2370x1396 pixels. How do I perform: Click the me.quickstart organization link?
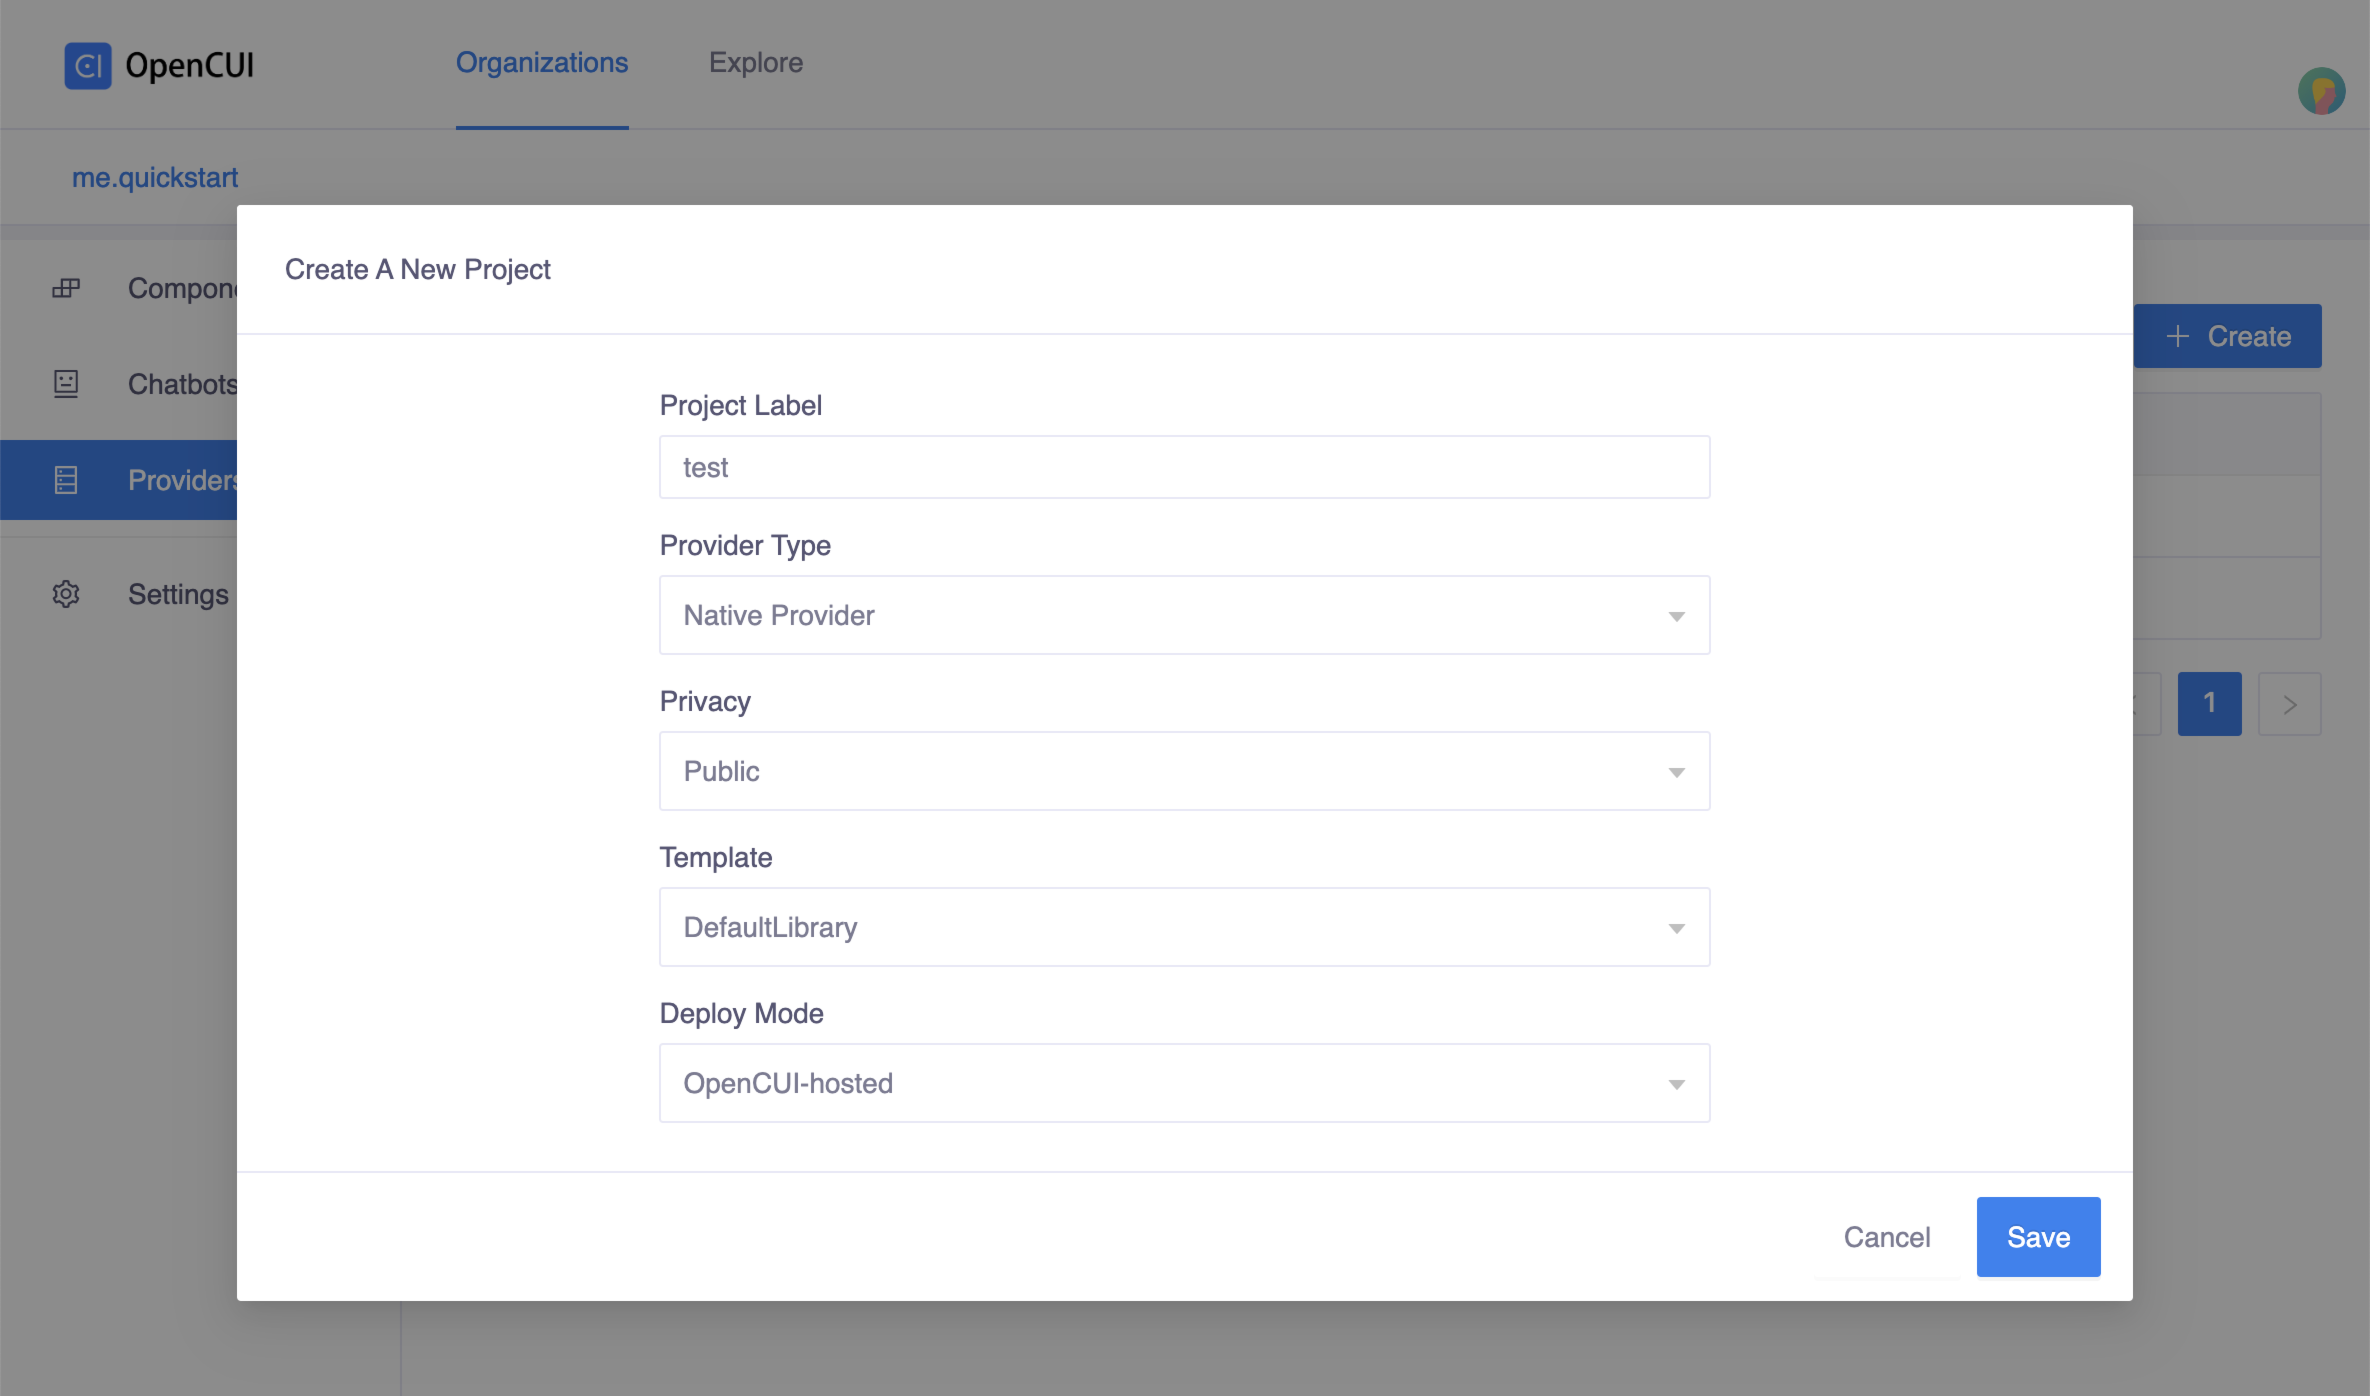(x=155, y=177)
